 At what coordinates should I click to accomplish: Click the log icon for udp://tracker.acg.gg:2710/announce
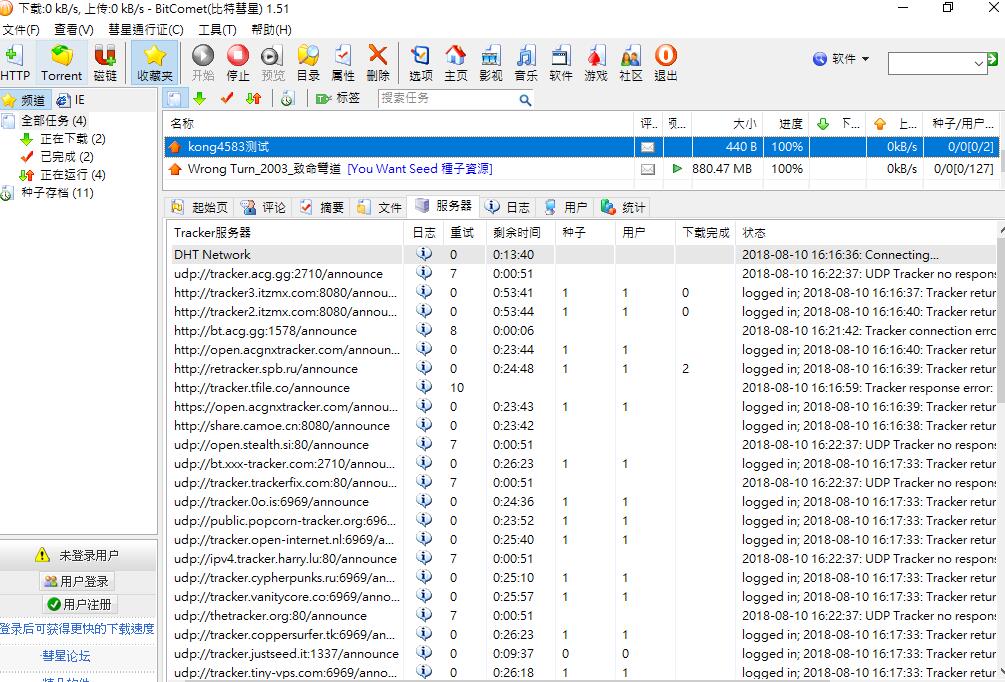coord(424,273)
